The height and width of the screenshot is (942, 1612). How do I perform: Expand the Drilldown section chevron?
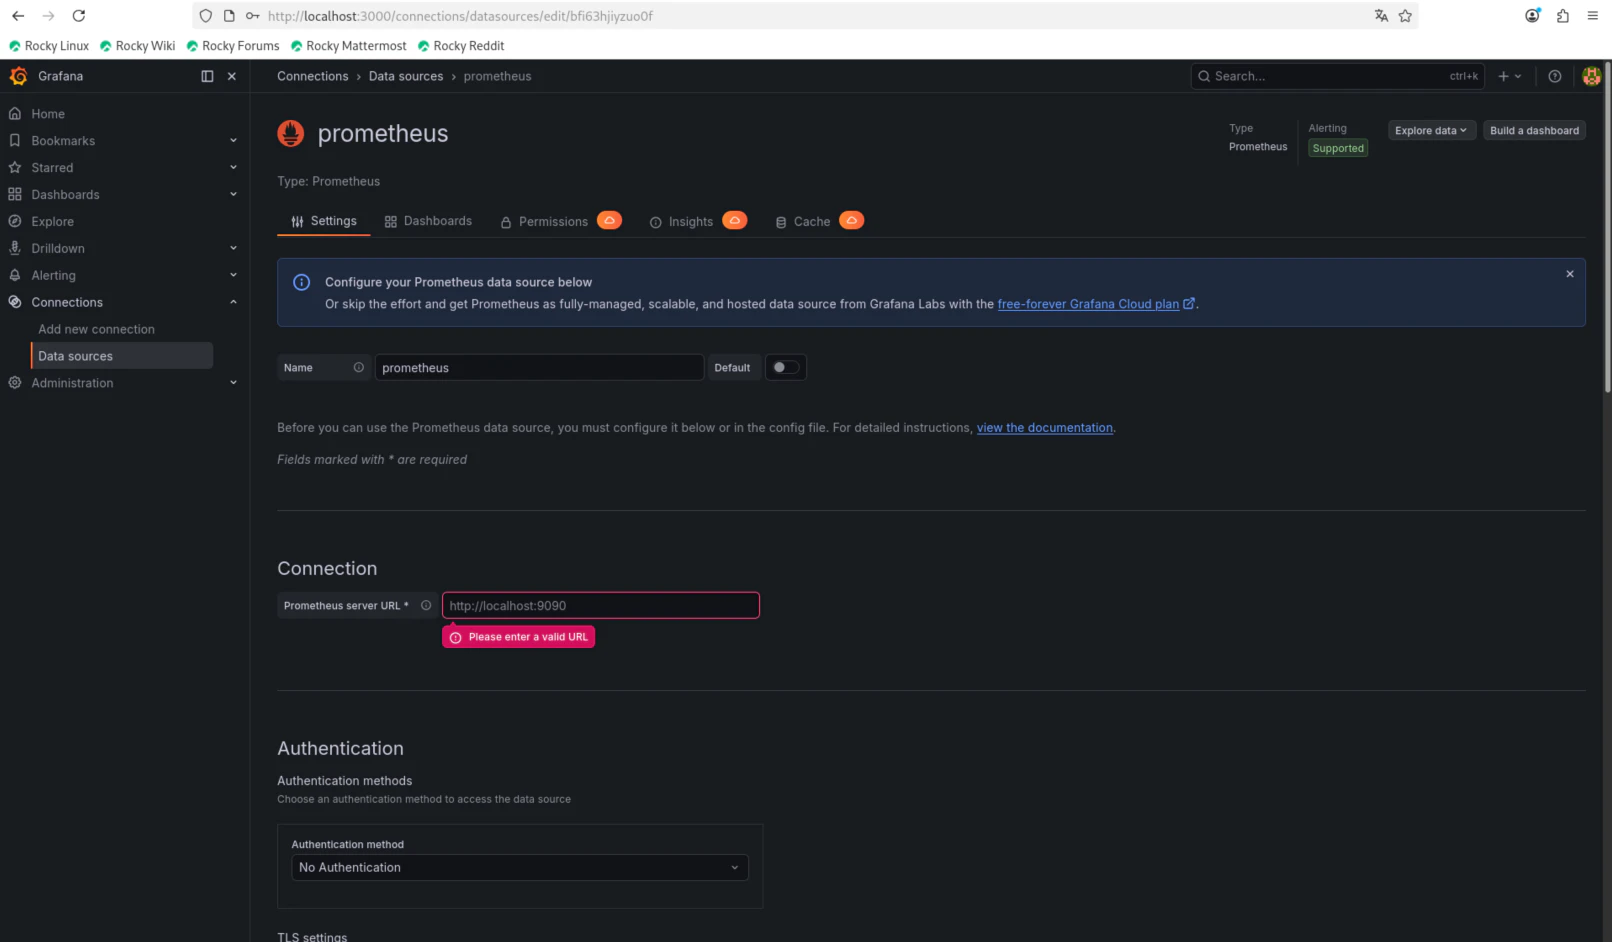pyautogui.click(x=233, y=249)
